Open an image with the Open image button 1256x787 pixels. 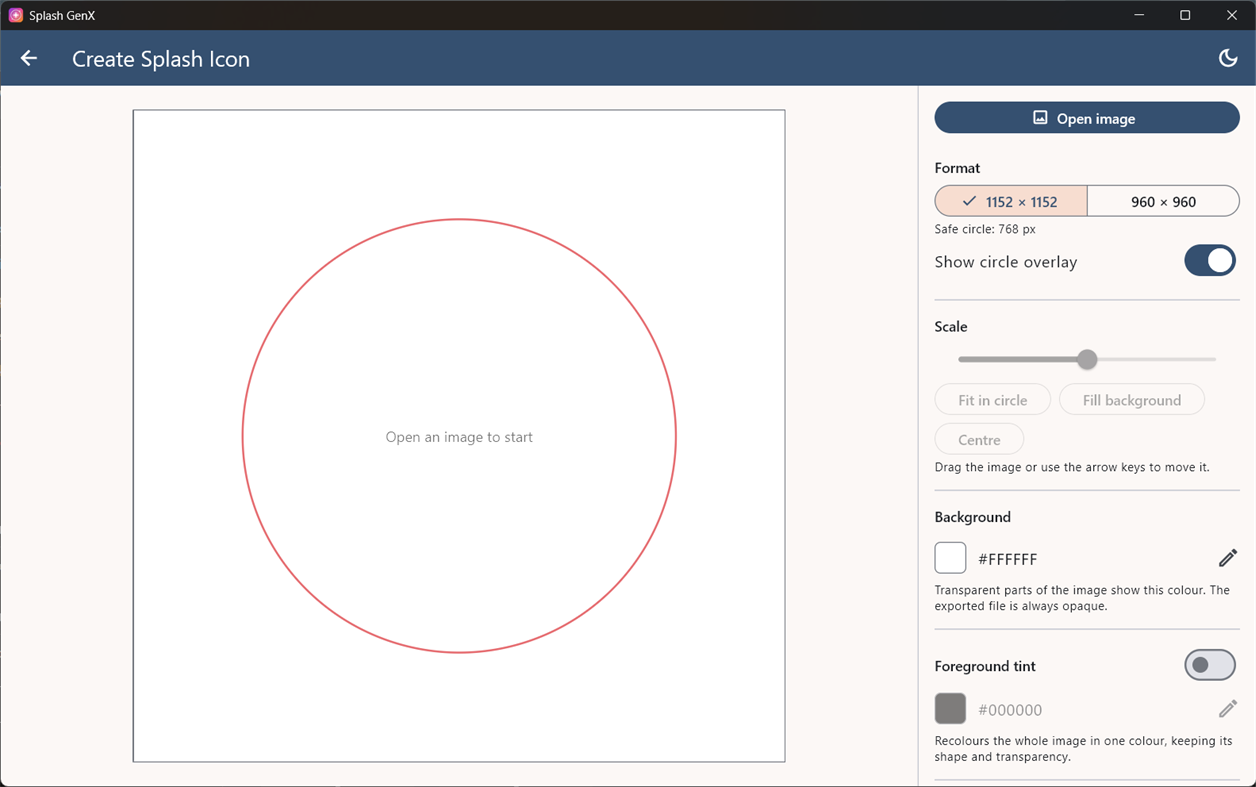pos(1087,118)
